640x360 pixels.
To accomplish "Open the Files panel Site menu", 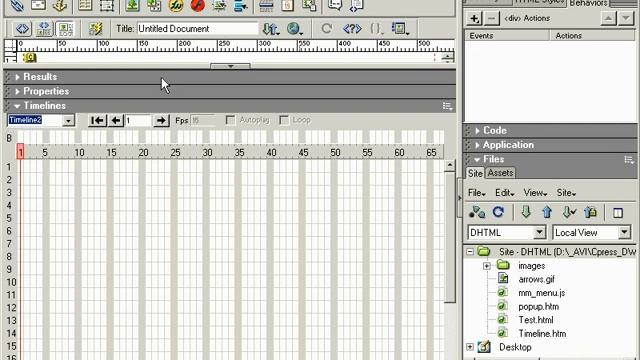I will (567, 193).
